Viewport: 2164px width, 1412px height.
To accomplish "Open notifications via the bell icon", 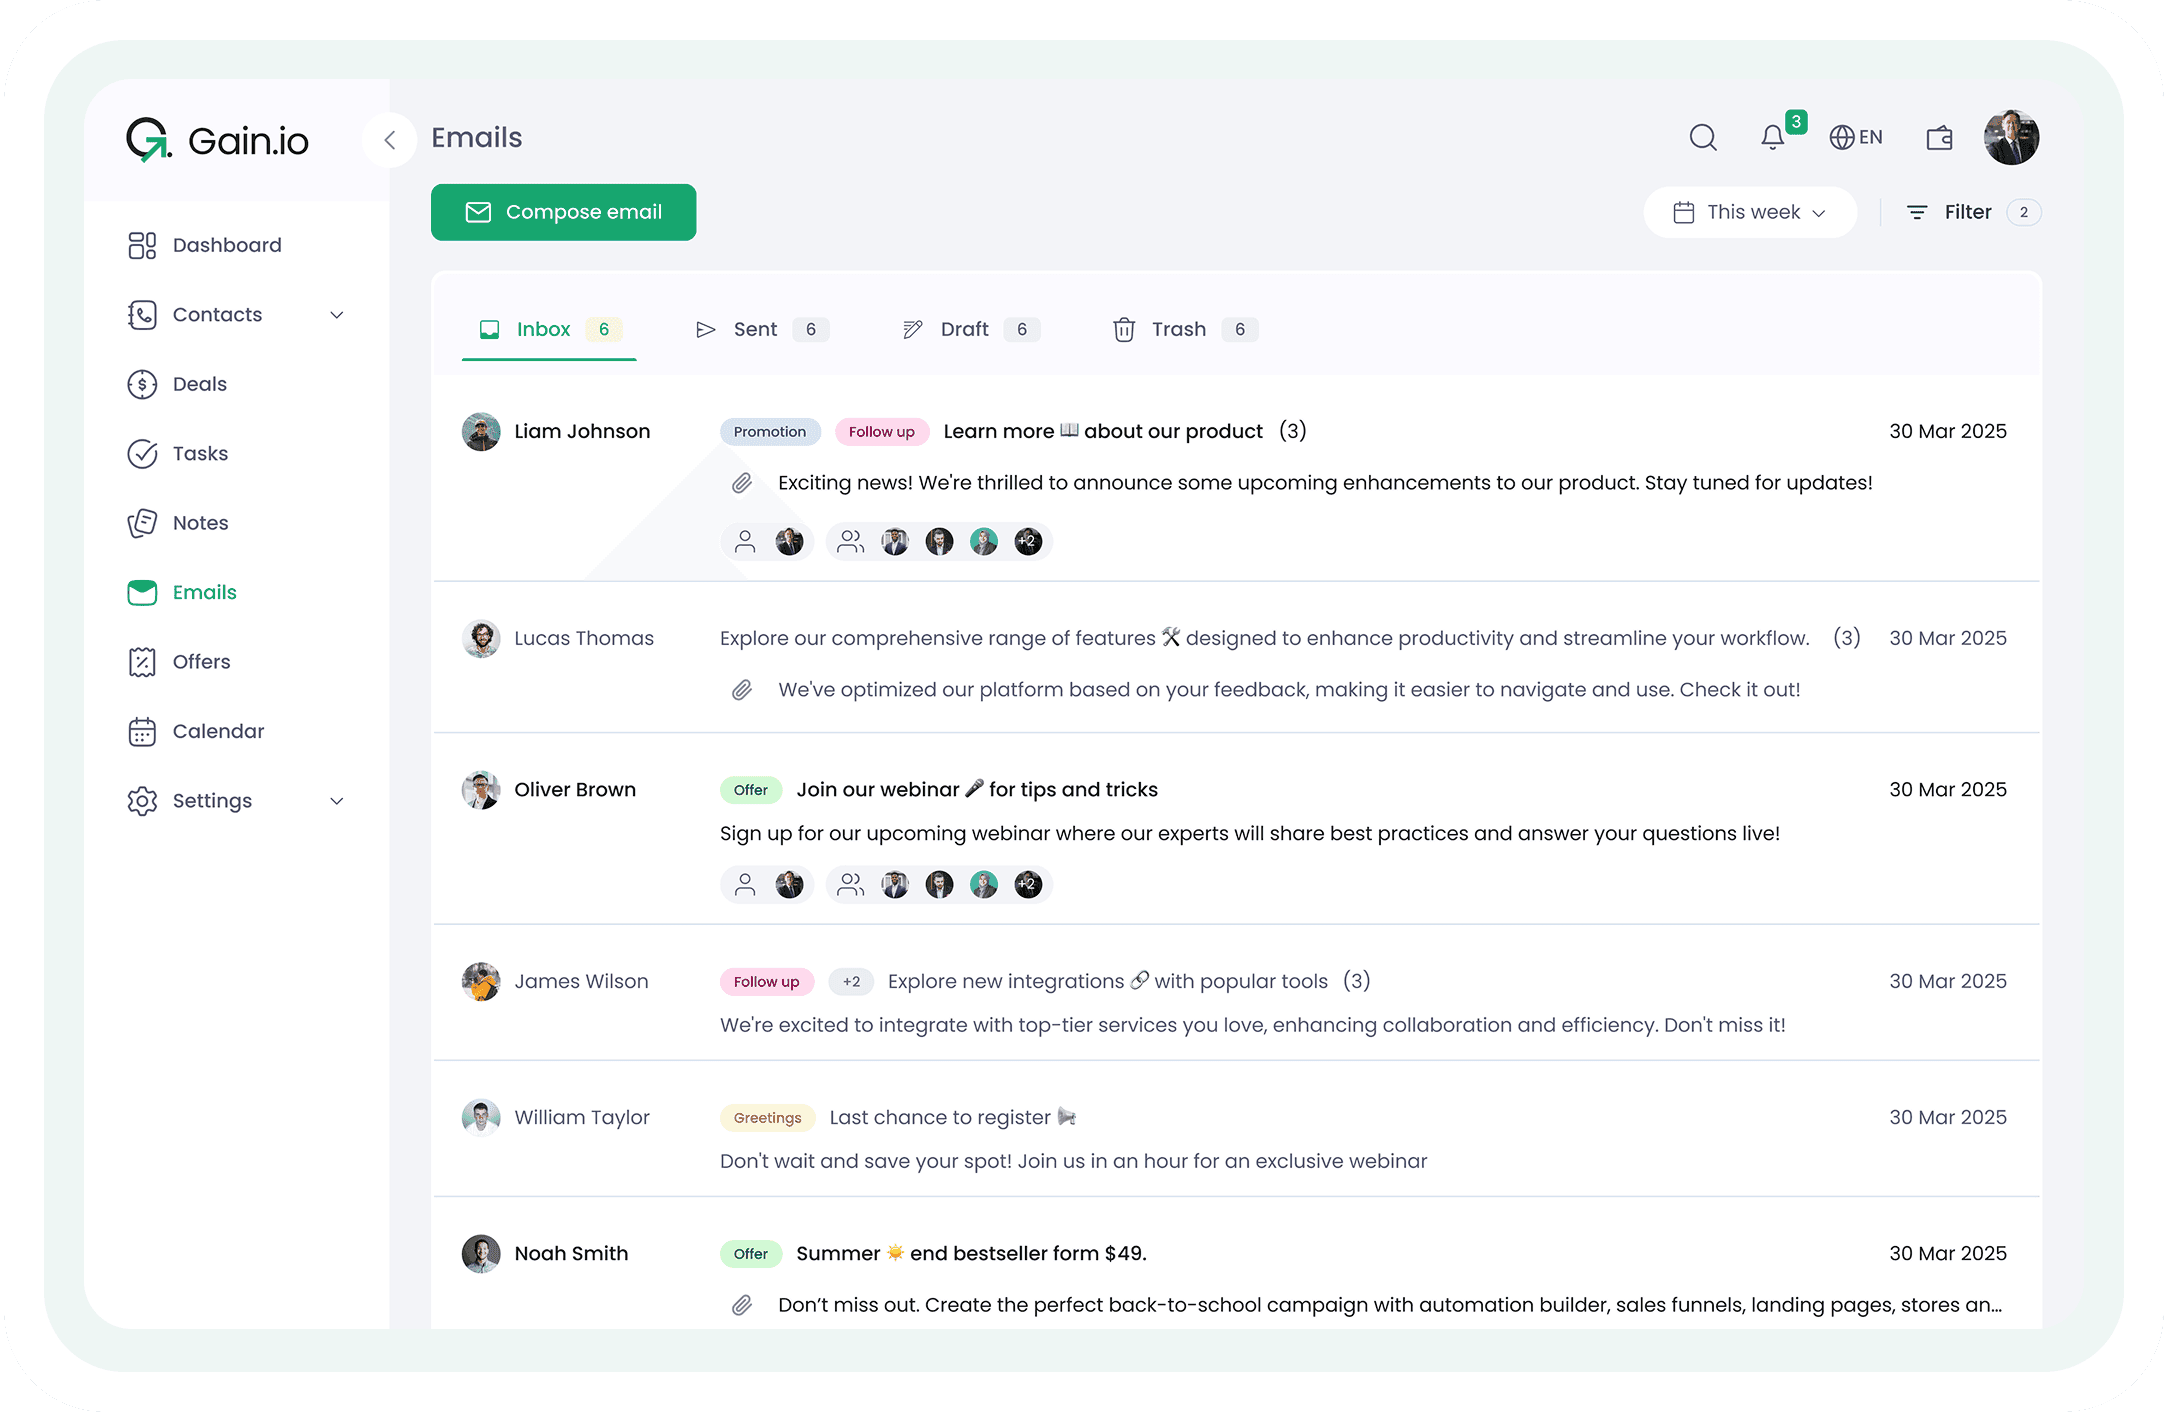I will pos(1772,137).
